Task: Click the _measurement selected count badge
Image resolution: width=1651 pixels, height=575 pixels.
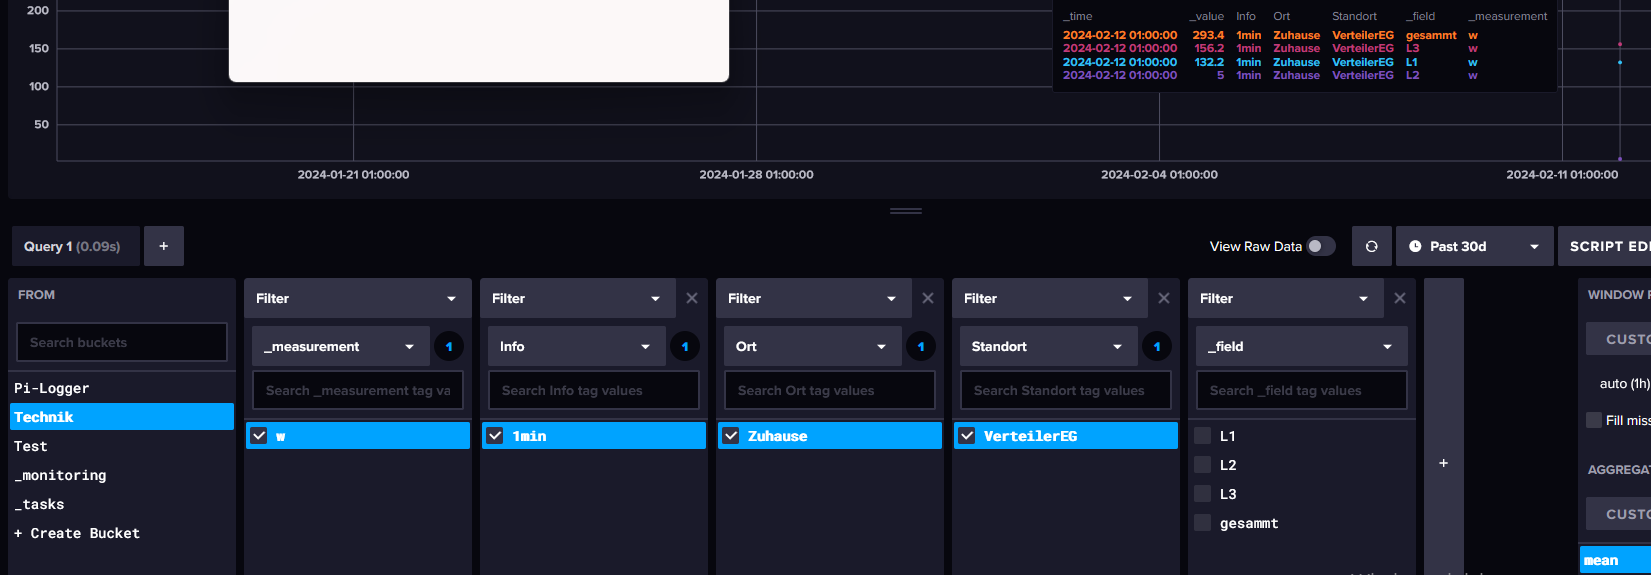Action: pos(449,346)
